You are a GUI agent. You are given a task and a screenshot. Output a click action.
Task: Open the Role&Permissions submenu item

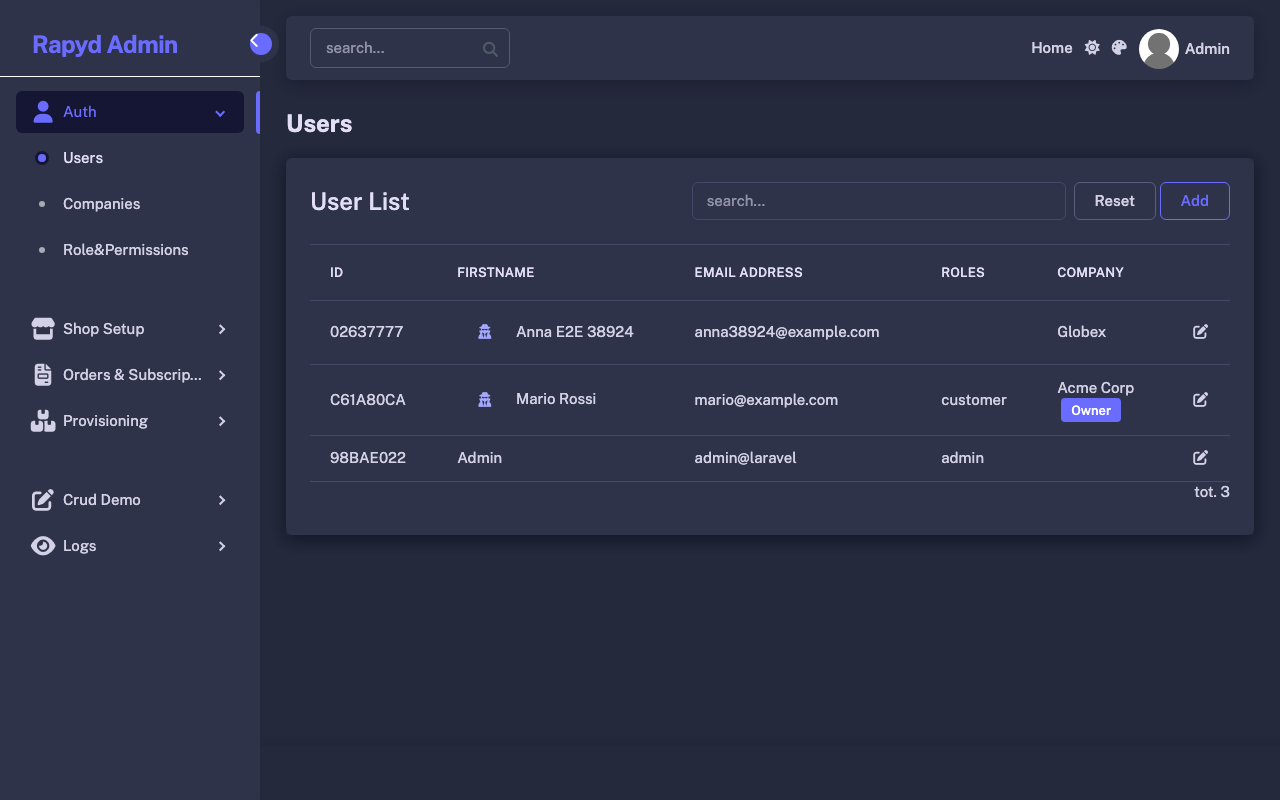tap(130, 250)
